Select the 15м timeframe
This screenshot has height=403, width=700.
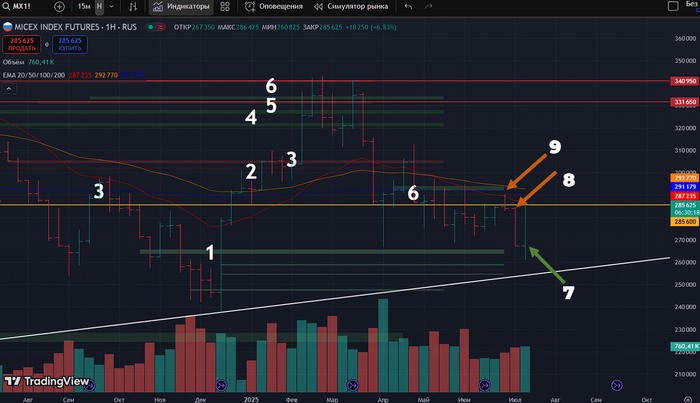83,6
